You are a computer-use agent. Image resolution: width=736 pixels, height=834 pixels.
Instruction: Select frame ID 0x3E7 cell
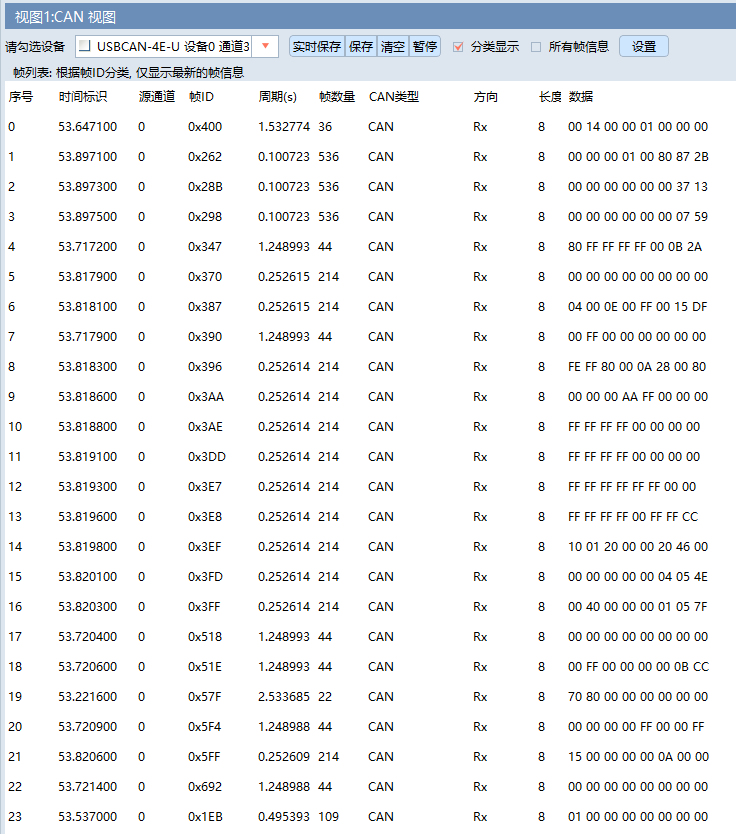click(x=205, y=487)
